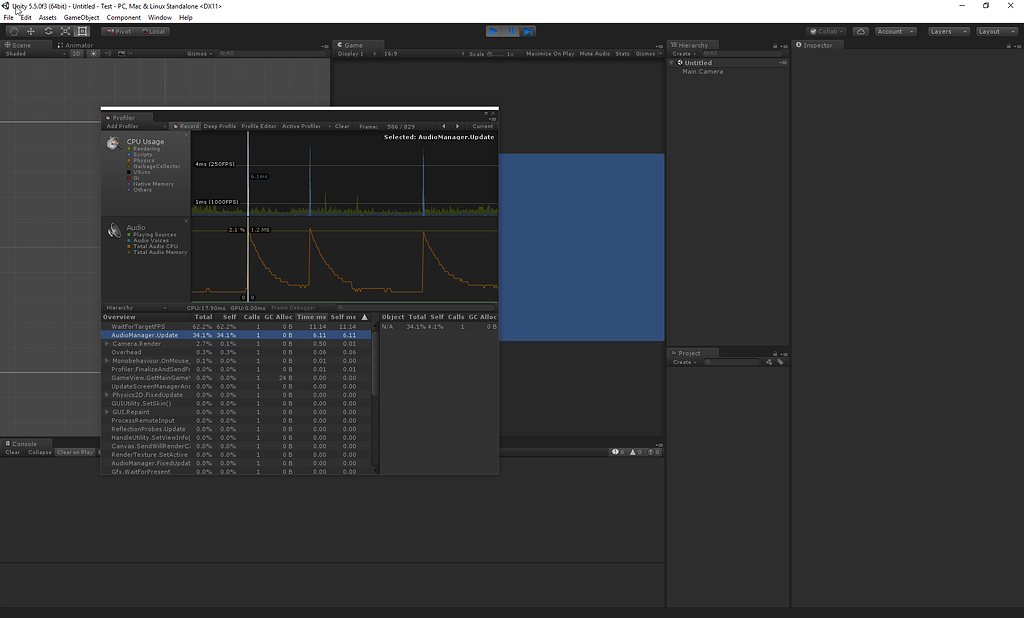The height and width of the screenshot is (618, 1024).
Task: Open the GameObject menu
Action: (81, 17)
